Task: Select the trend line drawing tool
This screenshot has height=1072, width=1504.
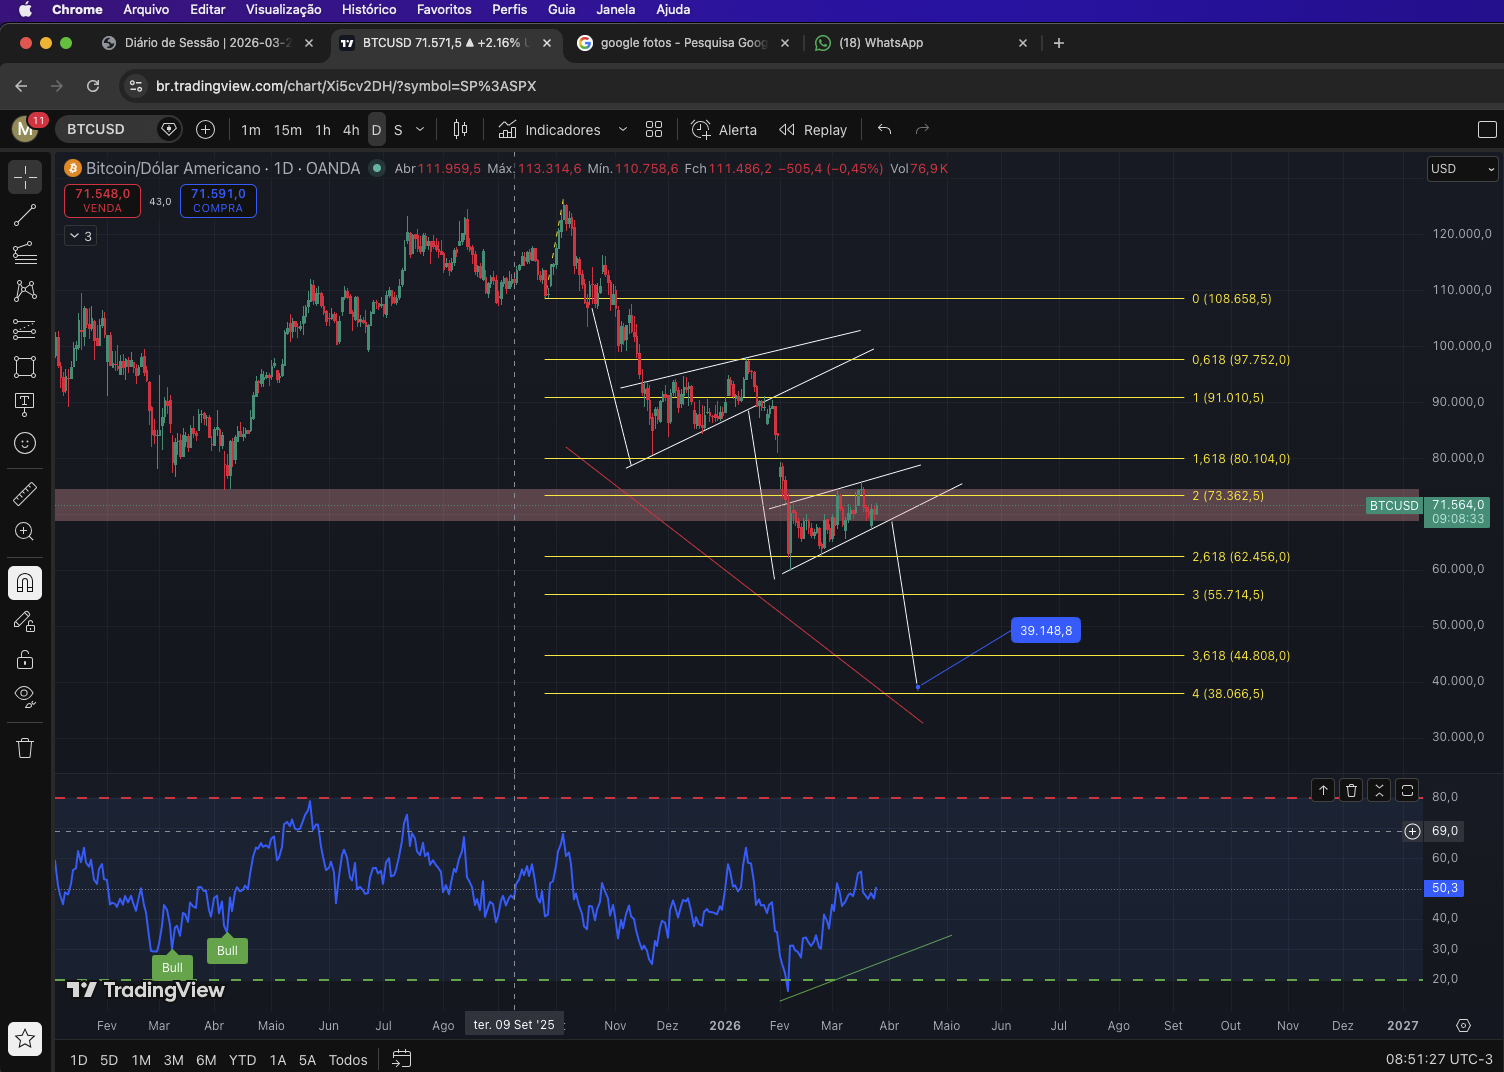Action: tap(25, 215)
